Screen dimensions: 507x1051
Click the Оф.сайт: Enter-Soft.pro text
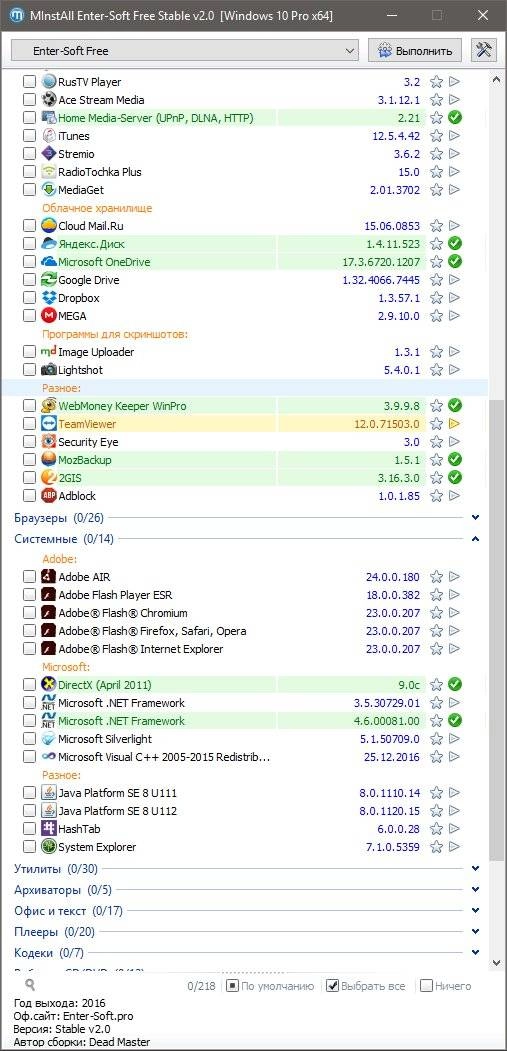pyautogui.click(x=74, y=1015)
